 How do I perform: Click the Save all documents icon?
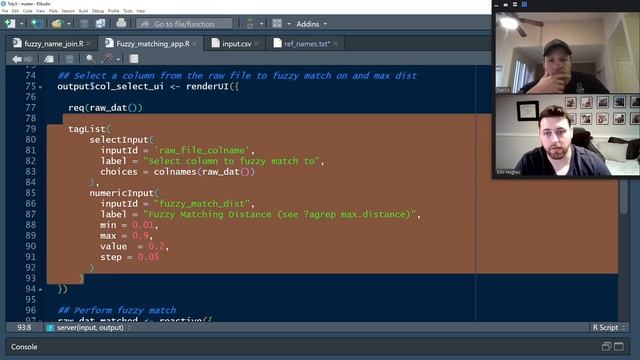click(x=100, y=24)
